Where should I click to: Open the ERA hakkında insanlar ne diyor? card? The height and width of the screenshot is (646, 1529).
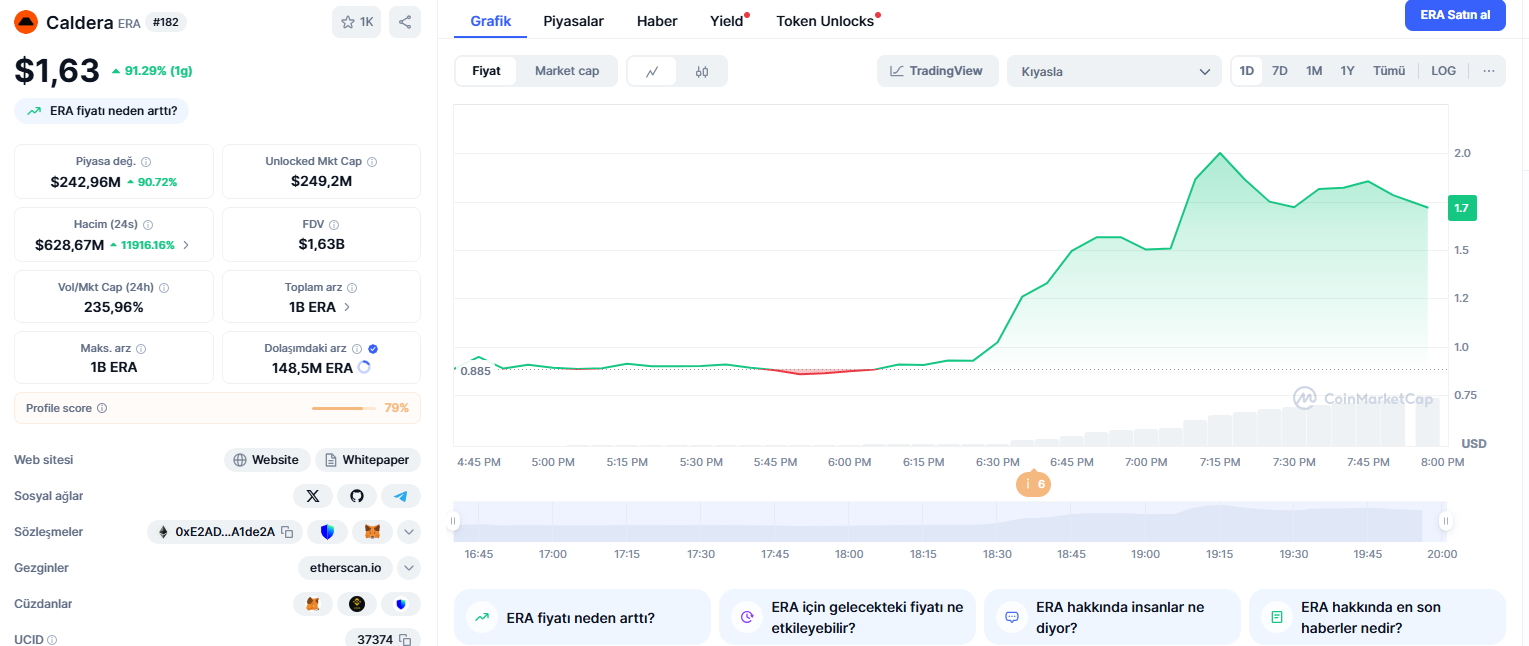click(x=1112, y=618)
